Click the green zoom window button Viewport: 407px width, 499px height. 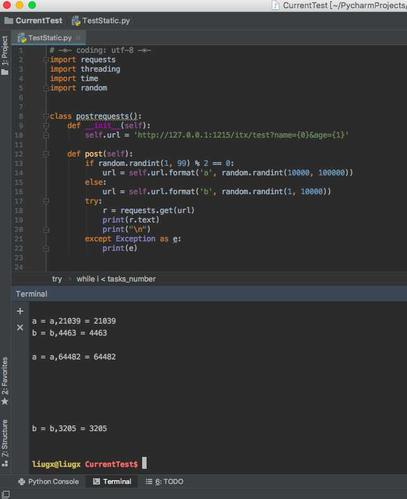[x=32, y=5]
